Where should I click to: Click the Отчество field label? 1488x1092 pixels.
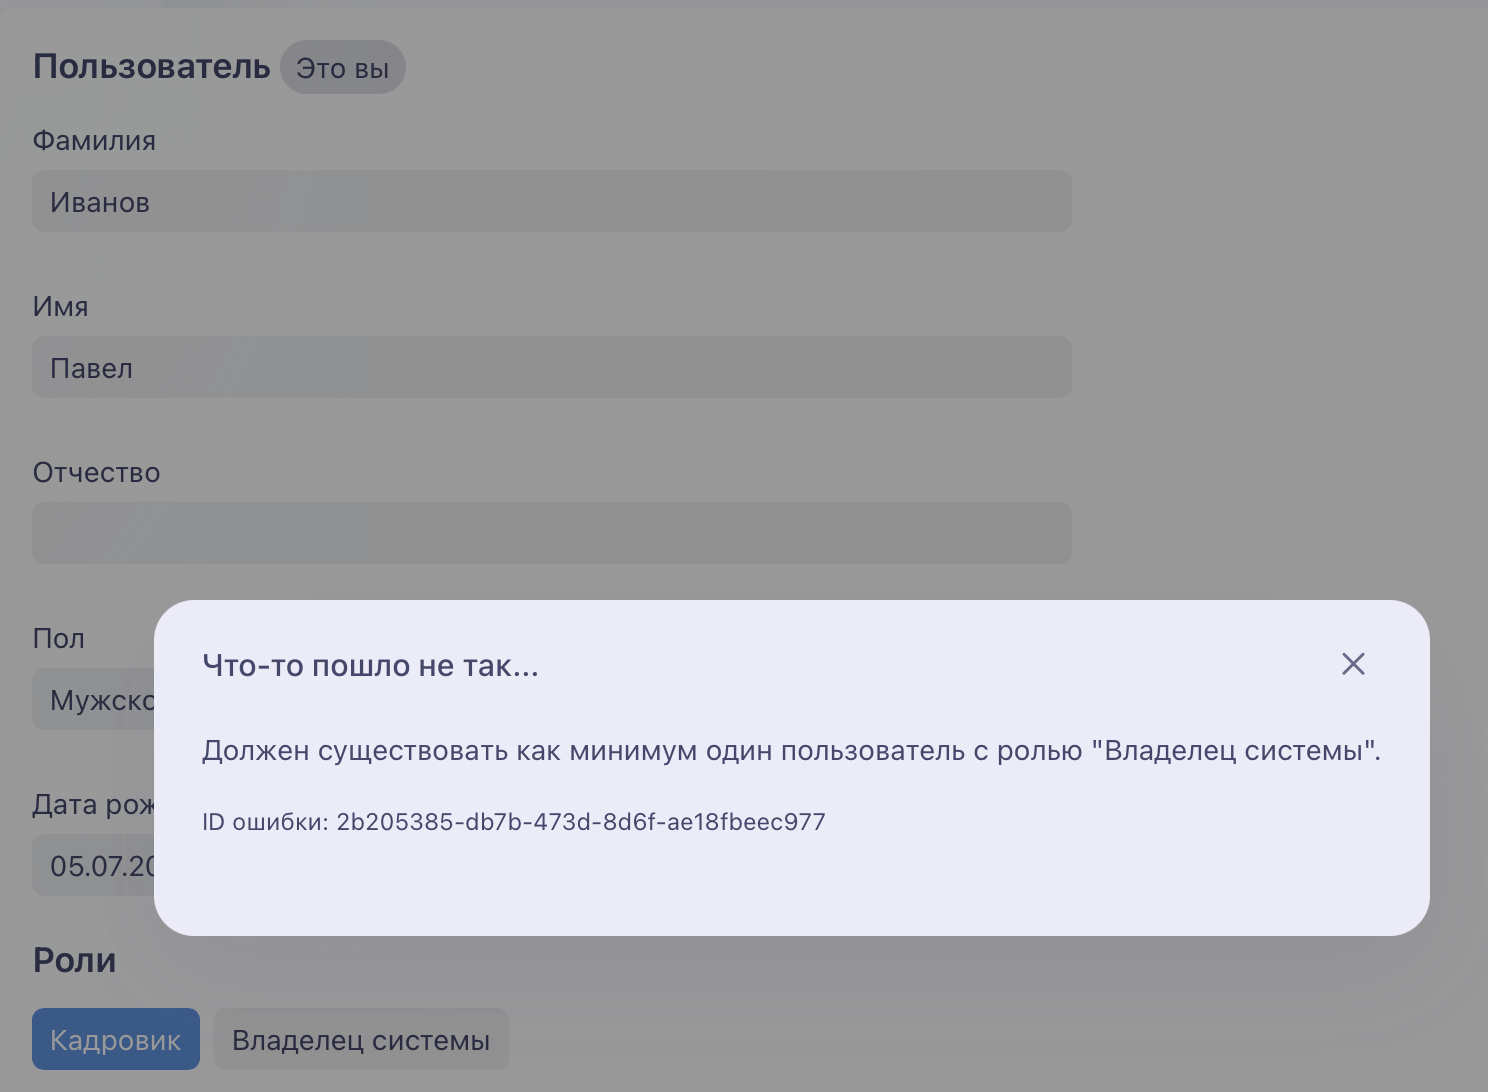click(97, 473)
